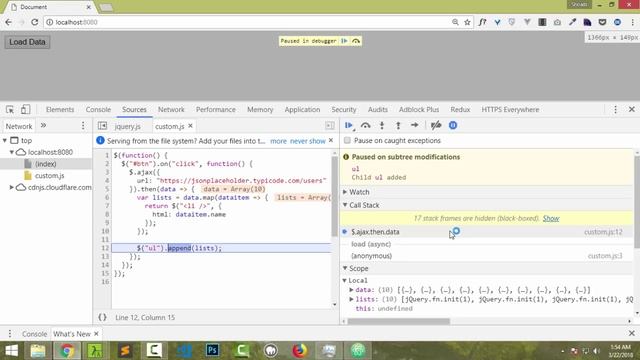The height and width of the screenshot is (360, 640).
Task: Show hidden black-boxed stack frames
Action: tap(551, 218)
